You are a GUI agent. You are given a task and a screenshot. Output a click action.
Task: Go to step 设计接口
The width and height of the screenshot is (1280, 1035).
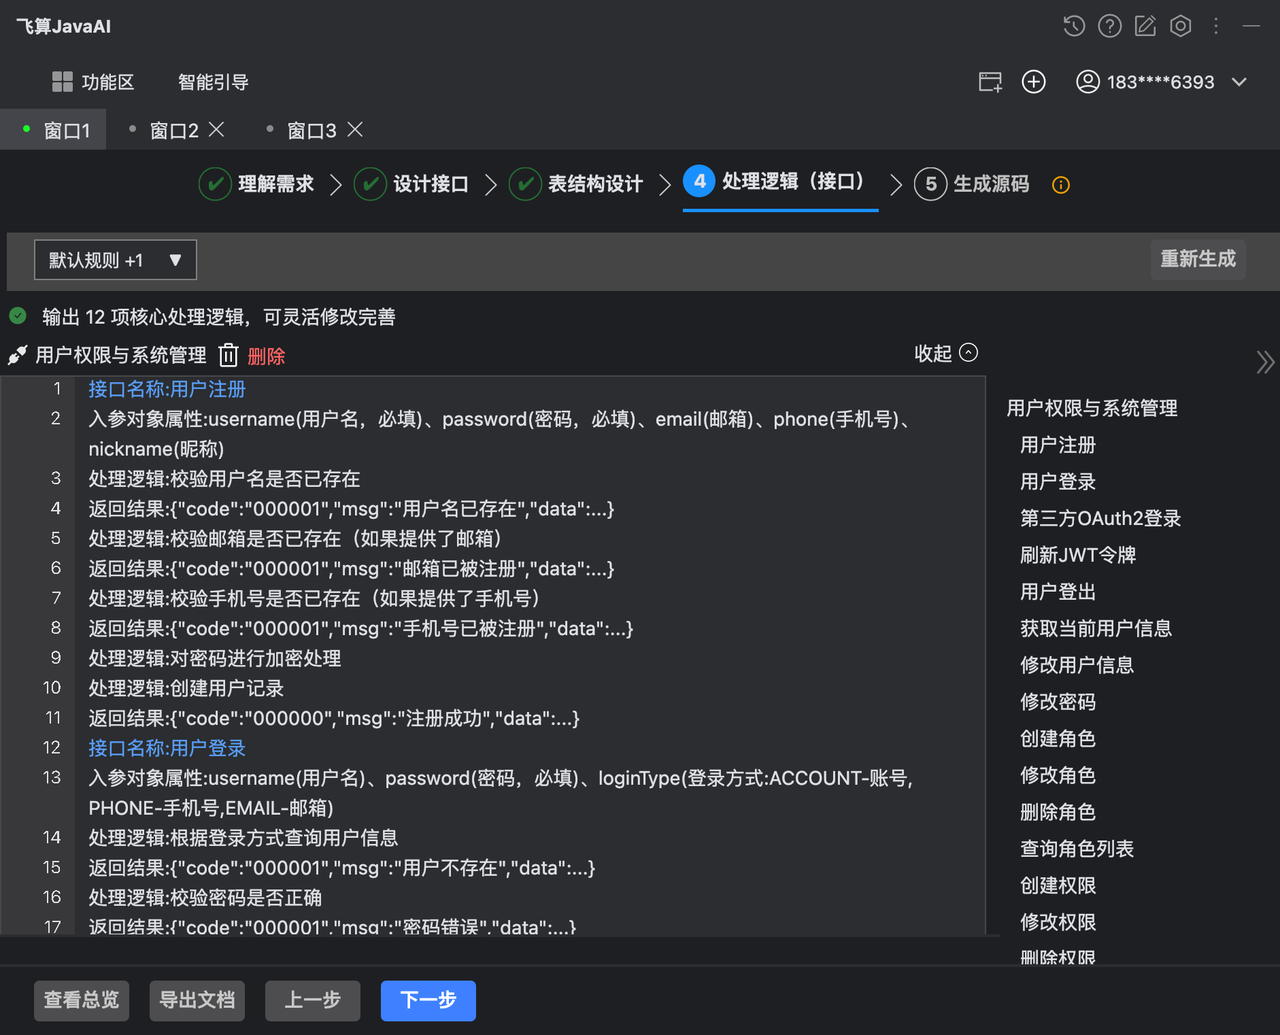[411, 184]
